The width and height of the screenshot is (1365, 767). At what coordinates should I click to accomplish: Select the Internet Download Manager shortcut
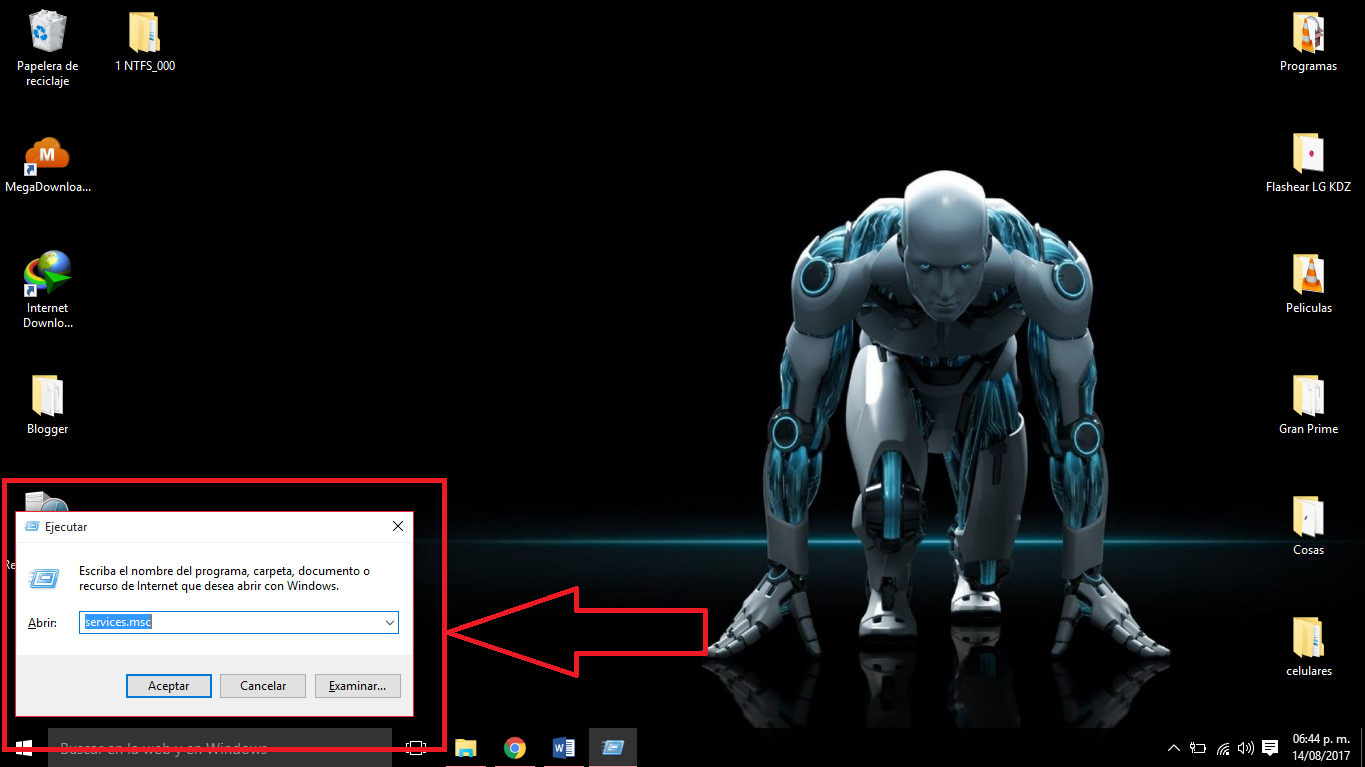47,289
